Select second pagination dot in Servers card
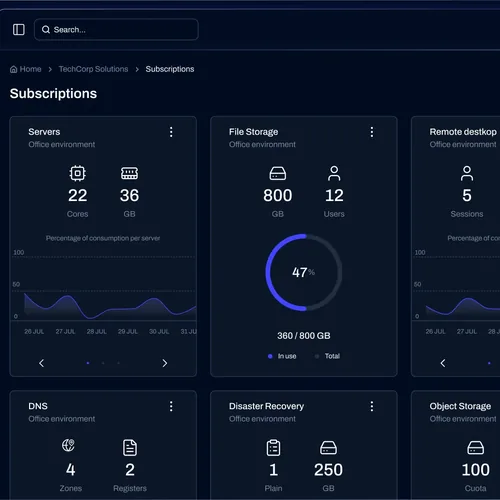500x500 pixels. [x=103, y=363]
